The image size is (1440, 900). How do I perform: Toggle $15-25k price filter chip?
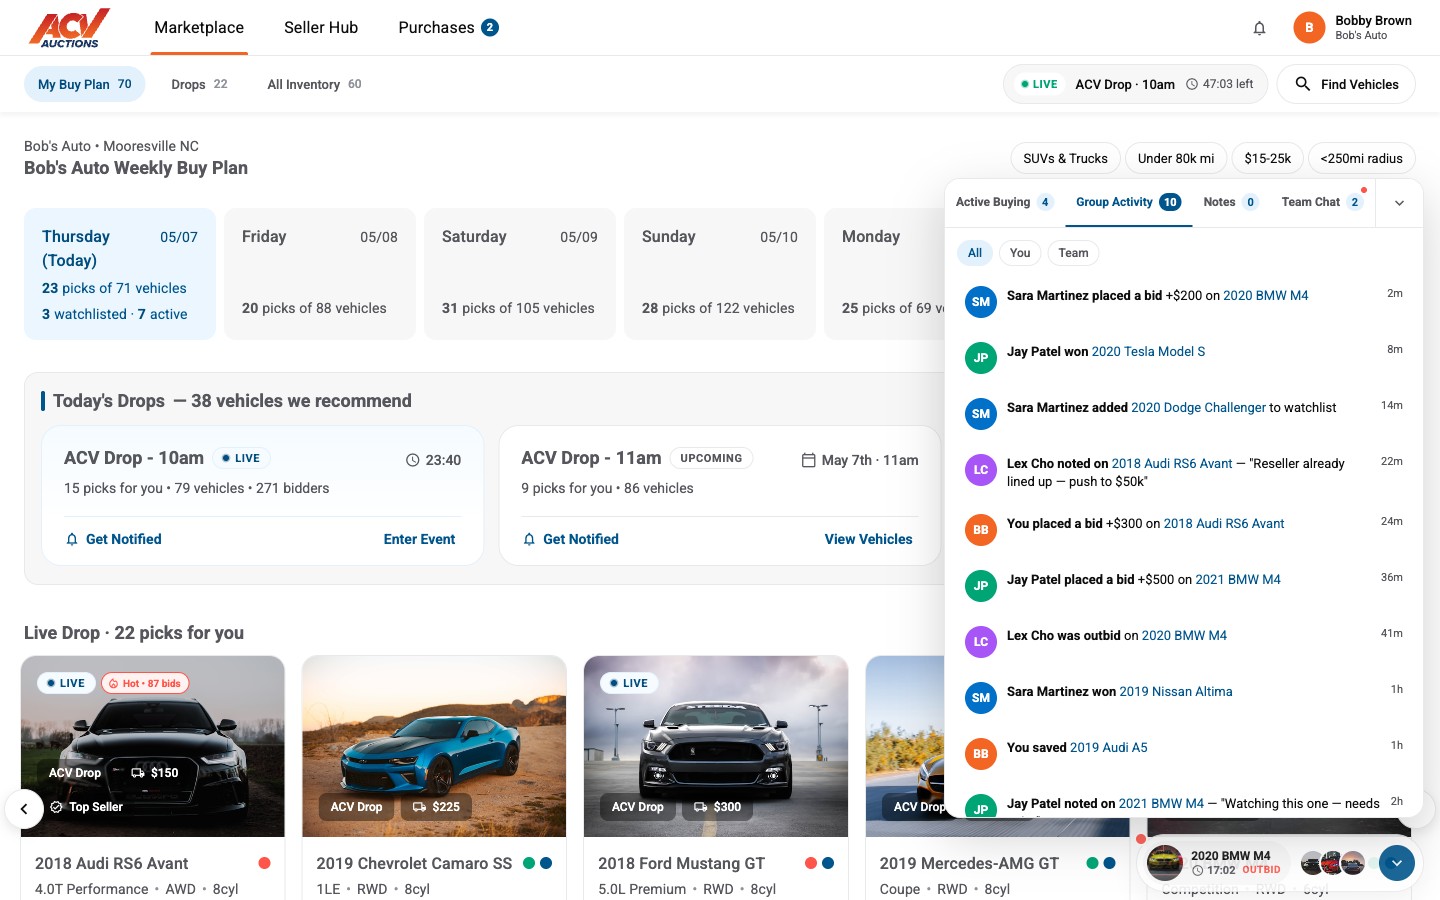click(x=1267, y=158)
